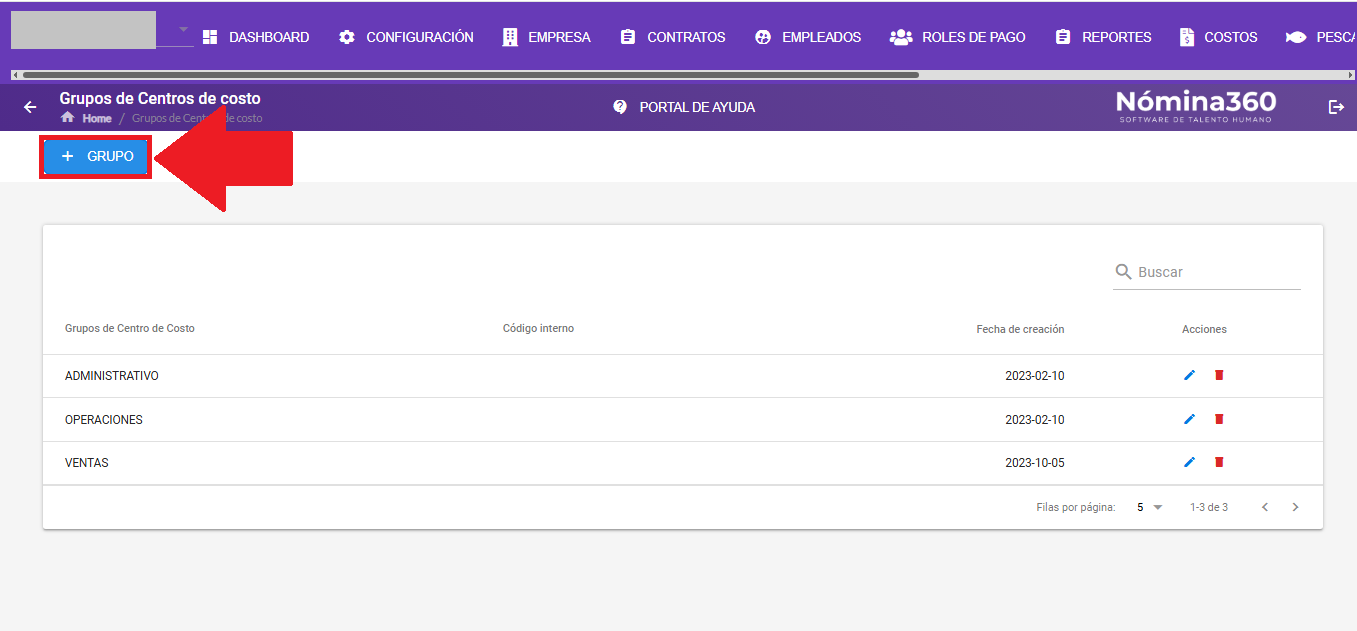Click the Costos receipt icon
This screenshot has width=1357, height=631.
[1186, 37]
